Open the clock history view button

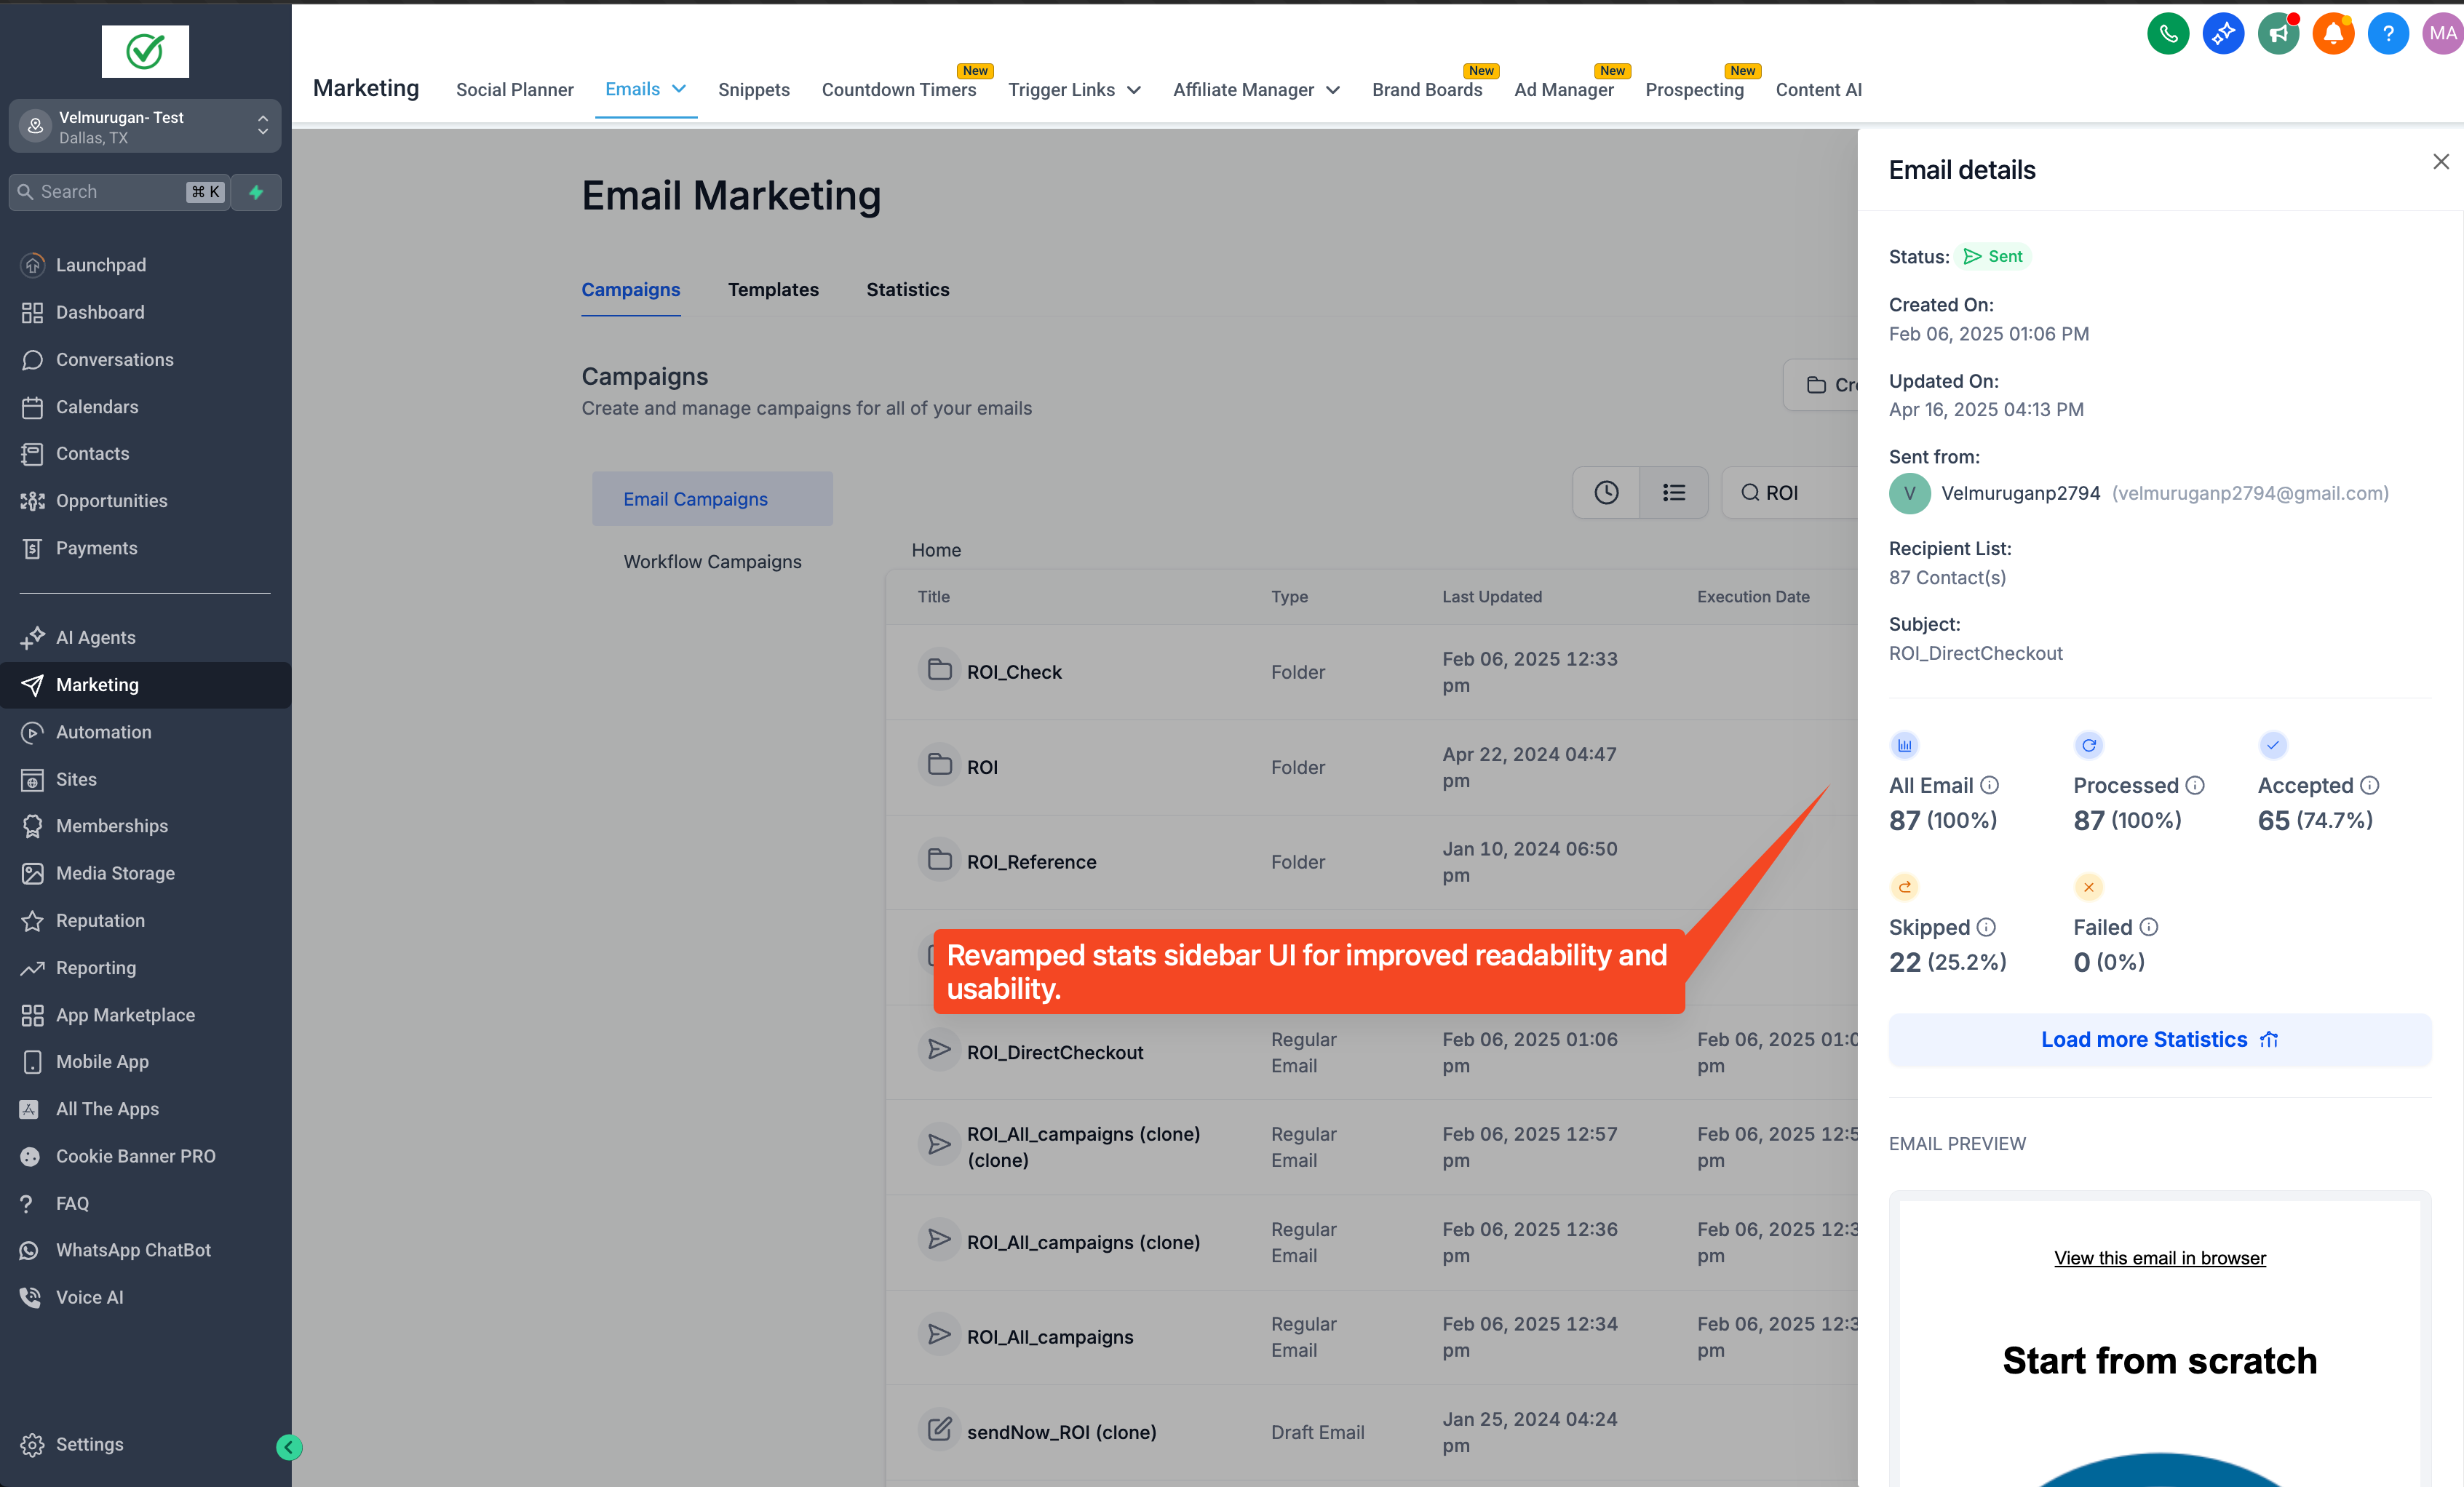pyautogui.click(x=1606, y=493)
